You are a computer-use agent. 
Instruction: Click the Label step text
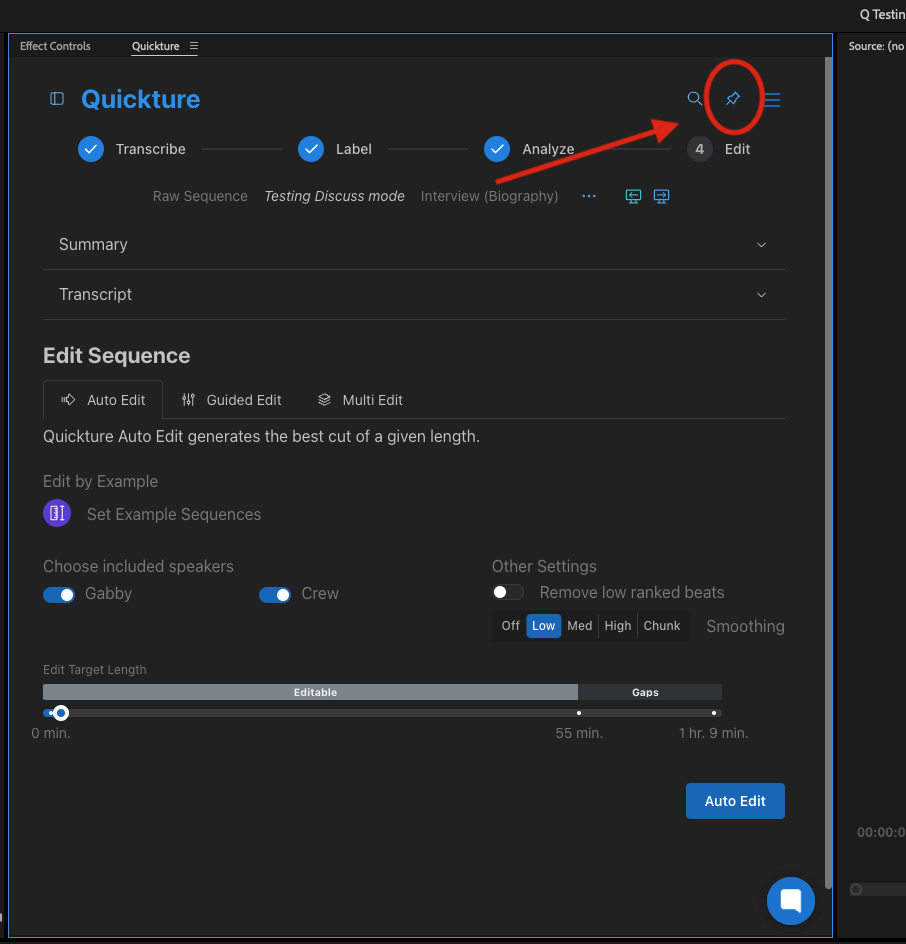click(x=353, y=149)
